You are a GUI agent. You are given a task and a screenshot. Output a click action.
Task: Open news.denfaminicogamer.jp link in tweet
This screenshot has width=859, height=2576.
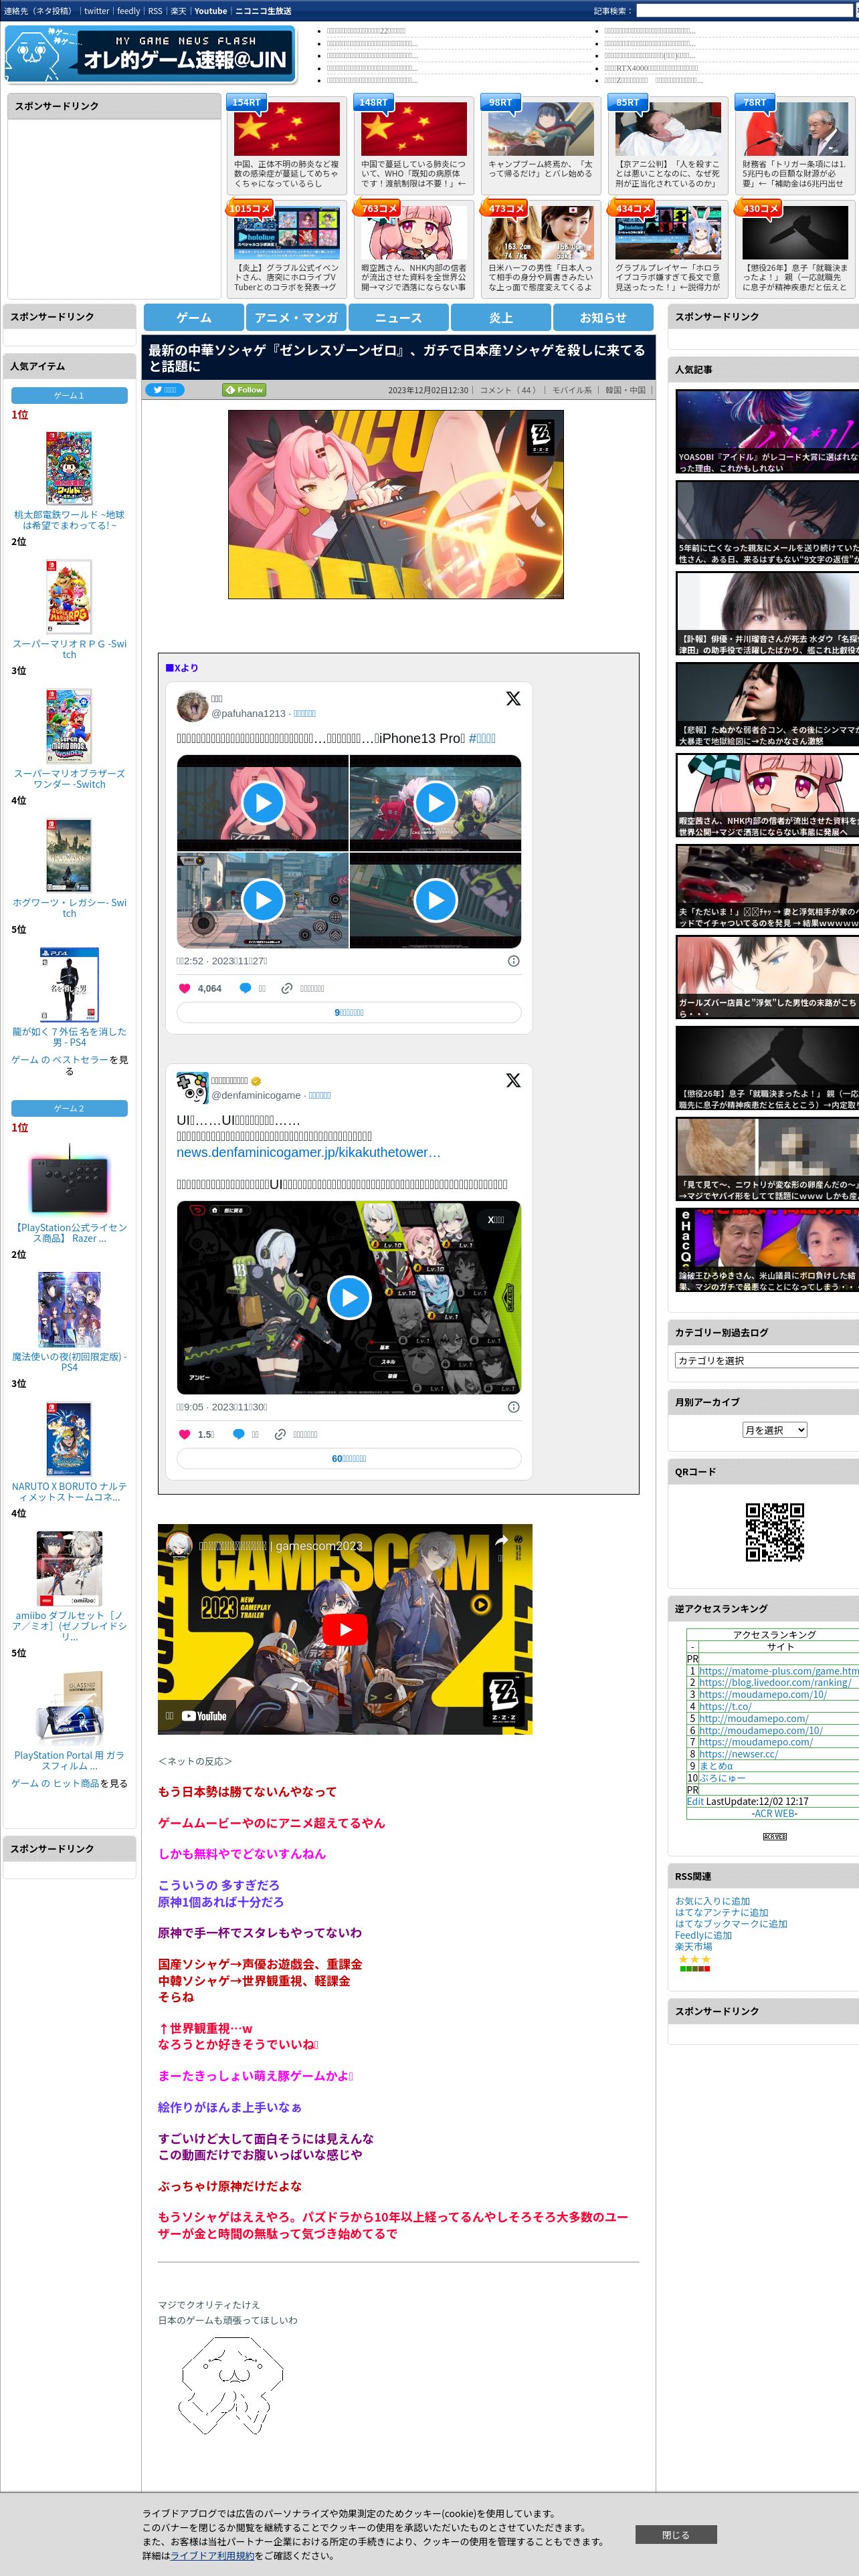click(308, 1152)
